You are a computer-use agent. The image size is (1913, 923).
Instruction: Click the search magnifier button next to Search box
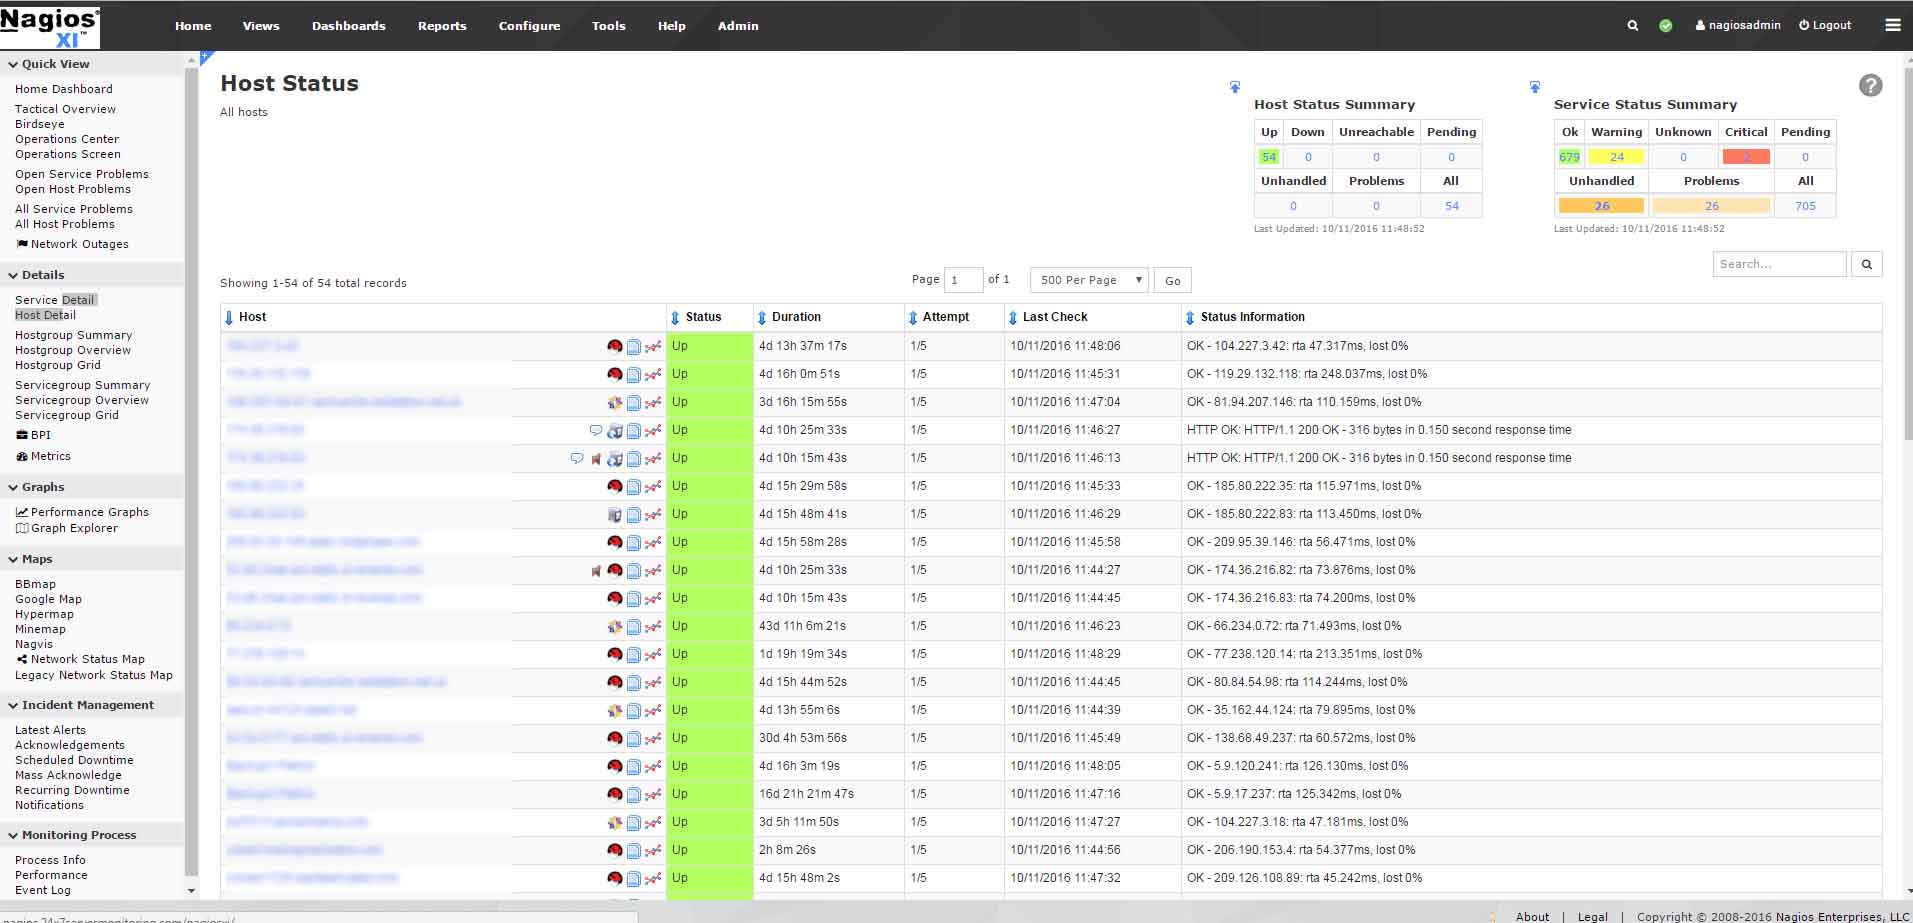[x=1866, y=264]
